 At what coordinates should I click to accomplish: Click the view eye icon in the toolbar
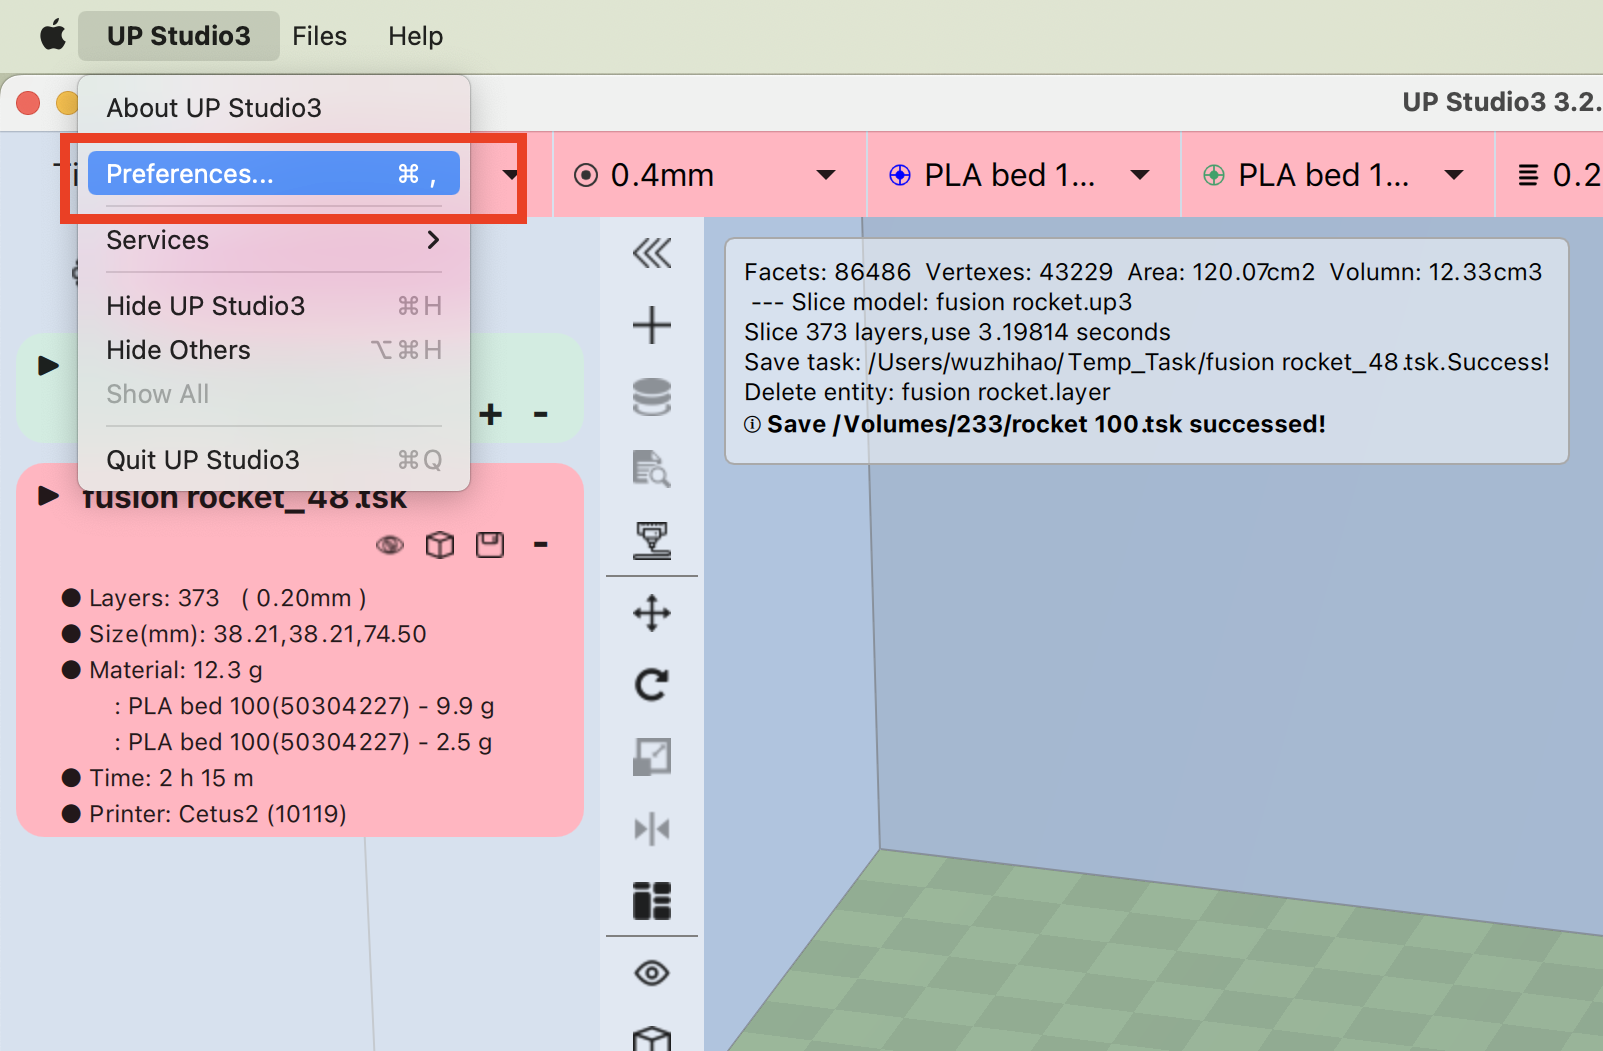652,973
